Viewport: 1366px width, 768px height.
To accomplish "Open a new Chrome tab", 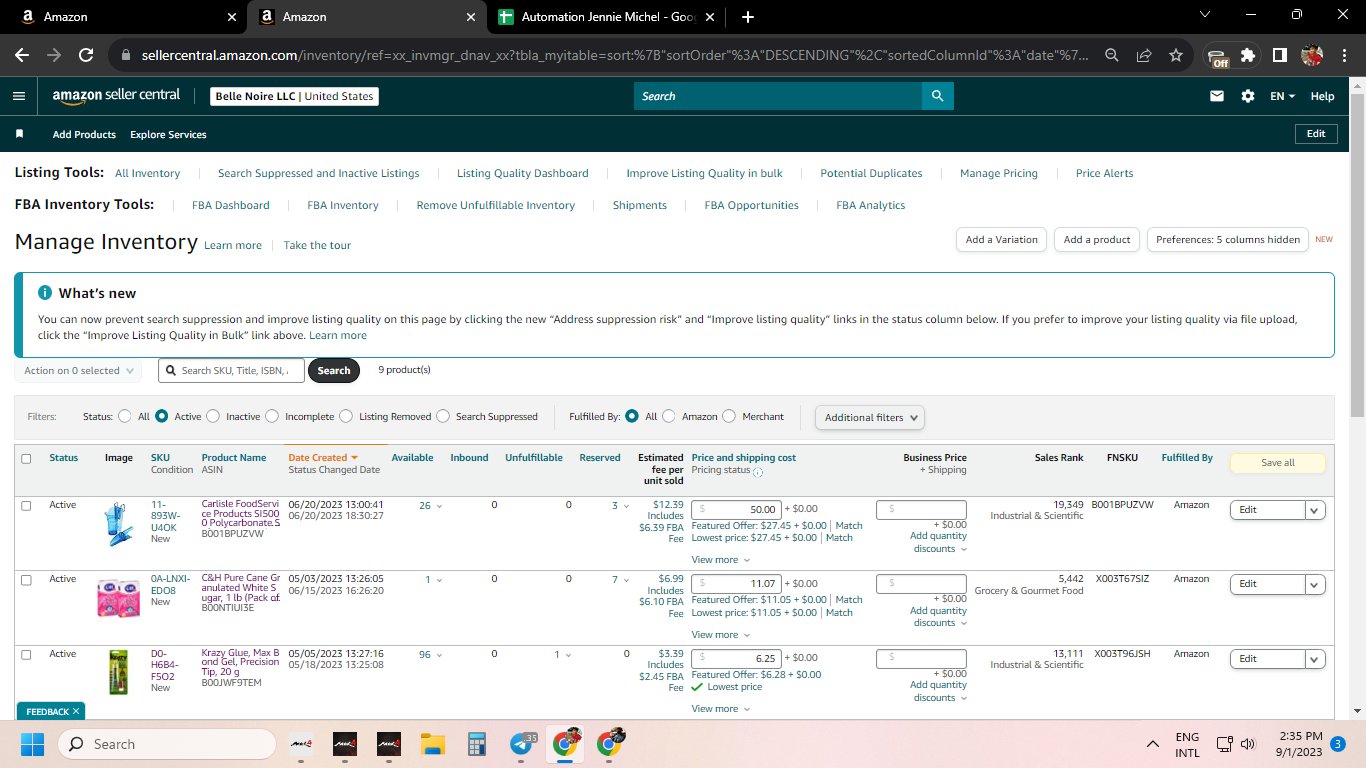I will [x=748, y=17].
